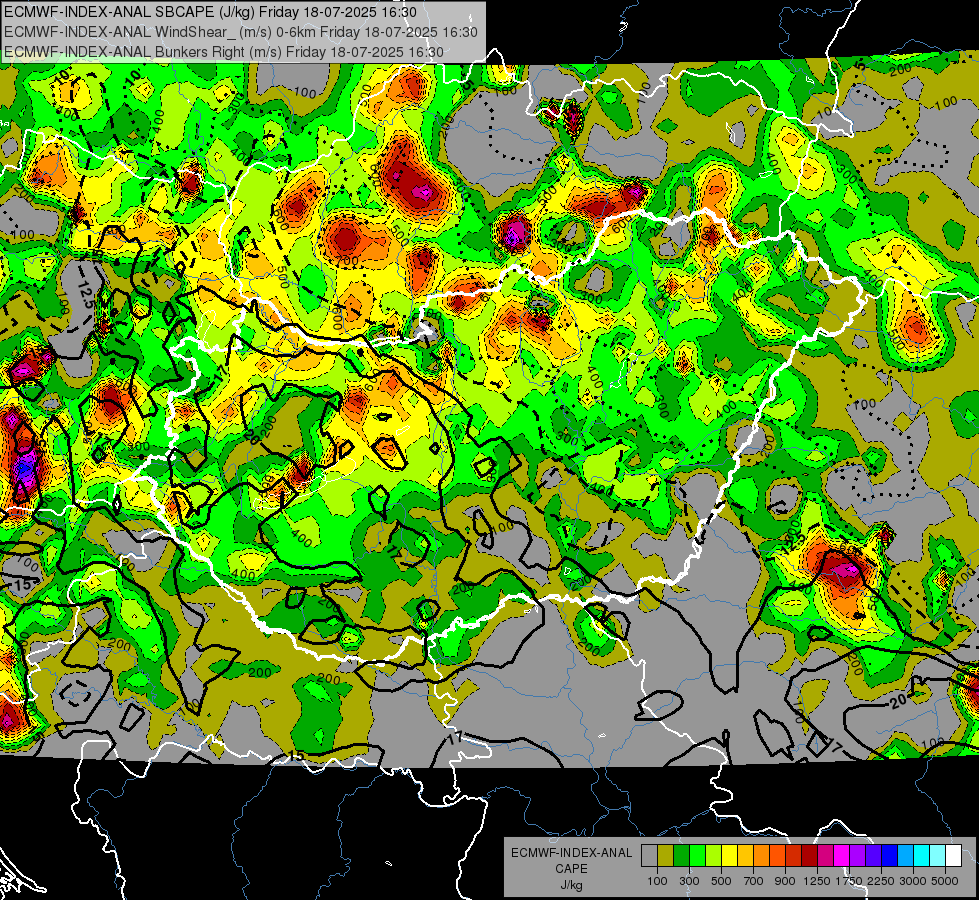Pick the dark red legend swatch
The image size is (979, 900).
[809, 855]
